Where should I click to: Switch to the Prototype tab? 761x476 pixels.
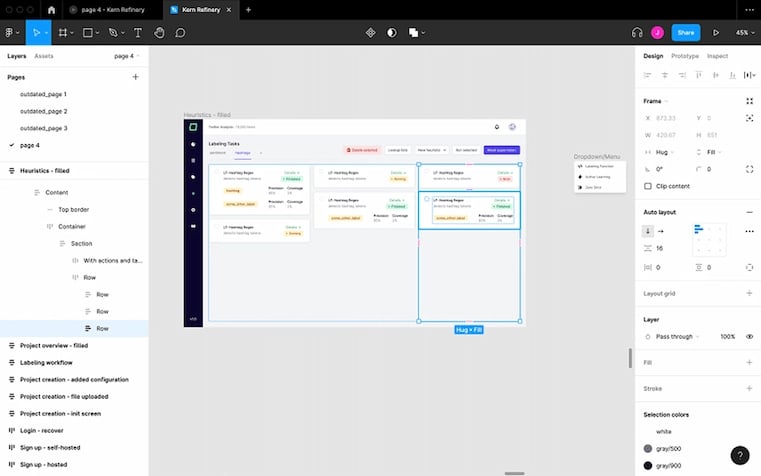point(685,56)
